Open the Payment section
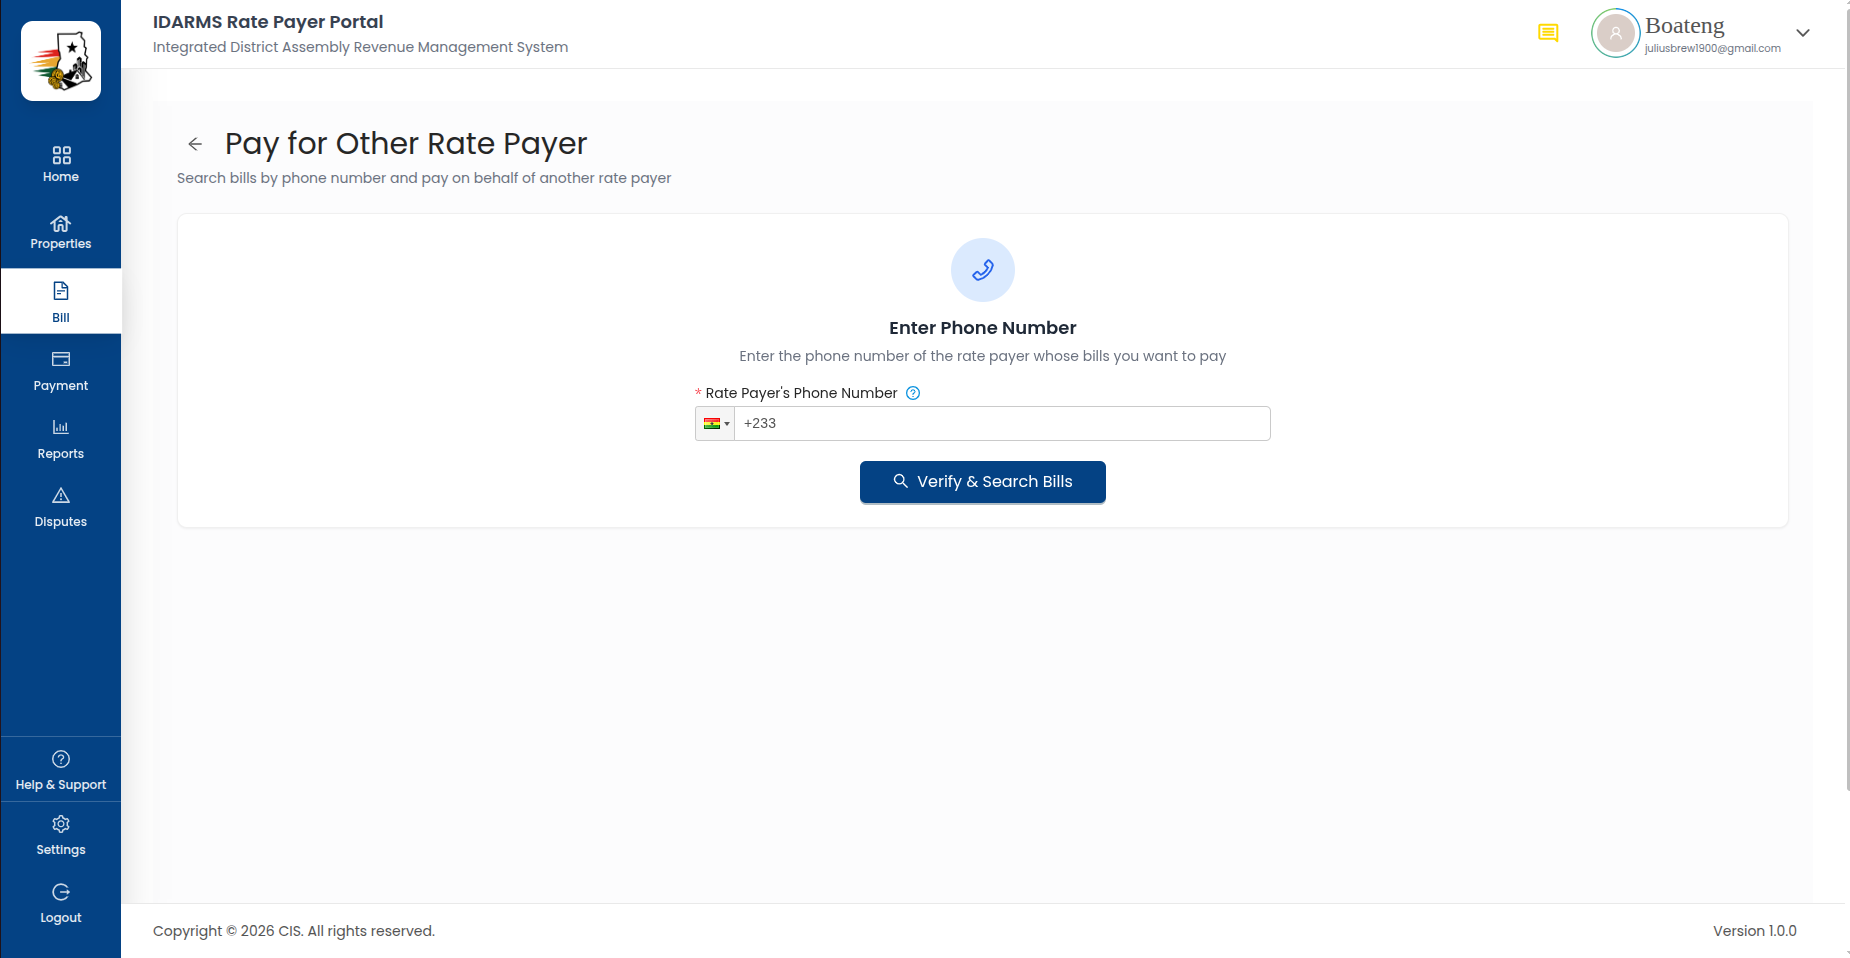Image resolution: width=1850 pixels, height=958 pixels. [x=61, y=372]
